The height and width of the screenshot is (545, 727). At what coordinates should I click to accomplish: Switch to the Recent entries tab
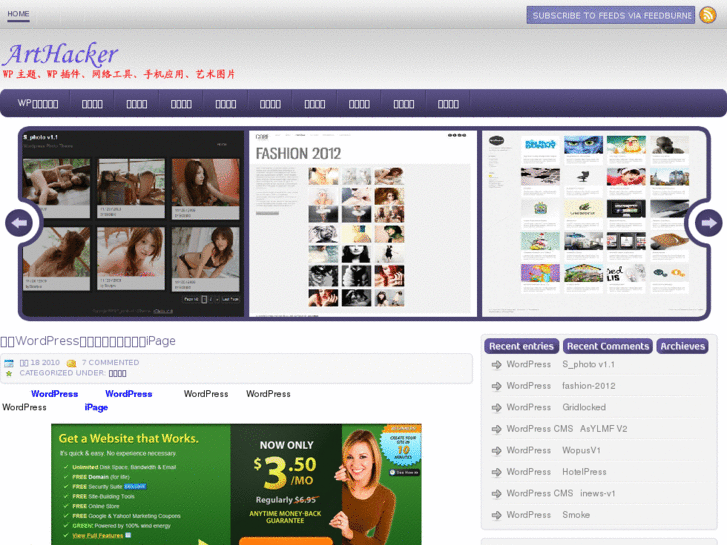(x=521, y=346)
